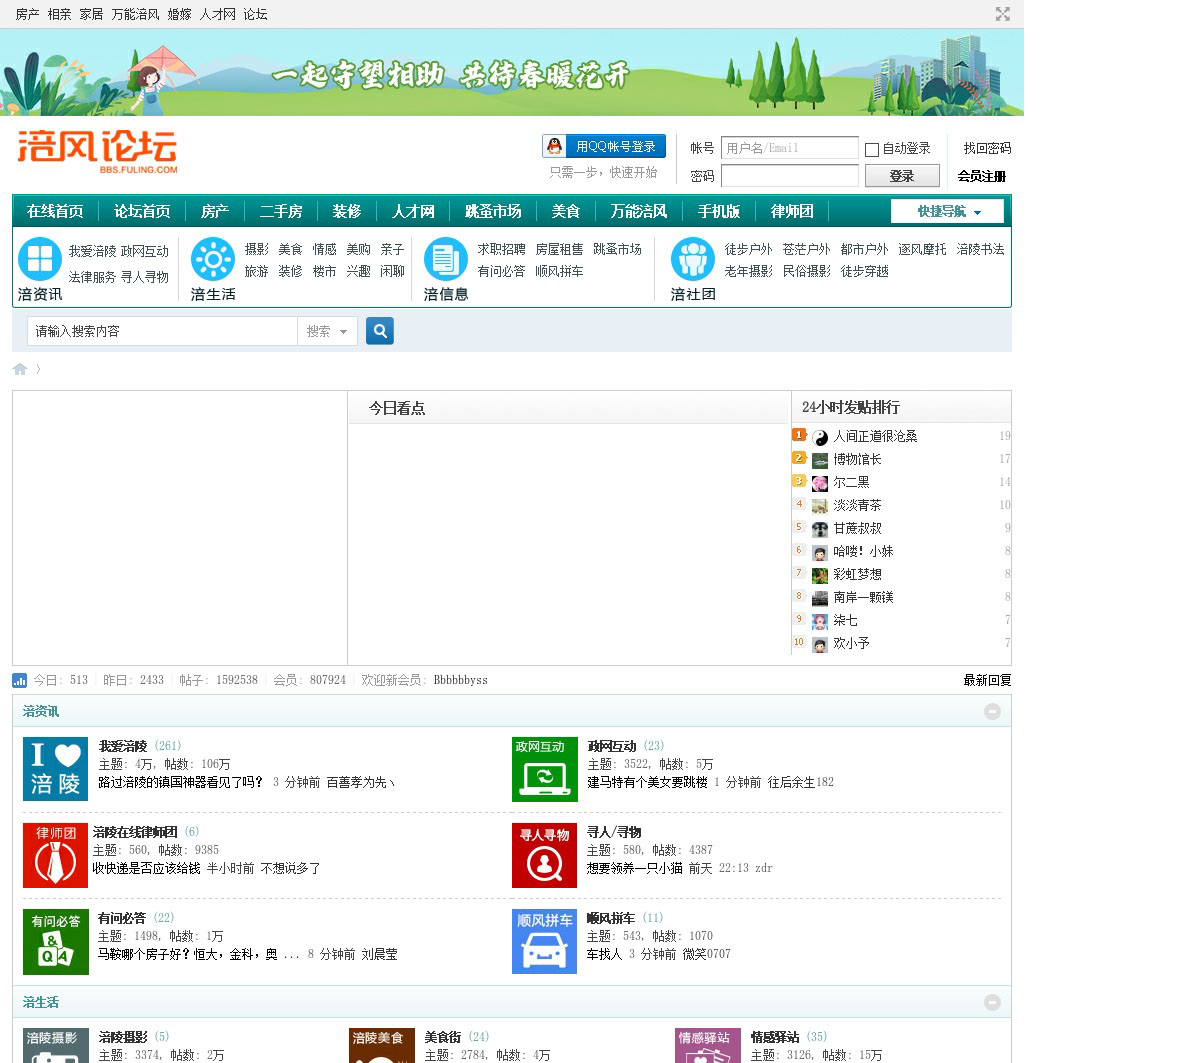
Task: Click the 顺风拼车 car icon
Action: (544, 941)
